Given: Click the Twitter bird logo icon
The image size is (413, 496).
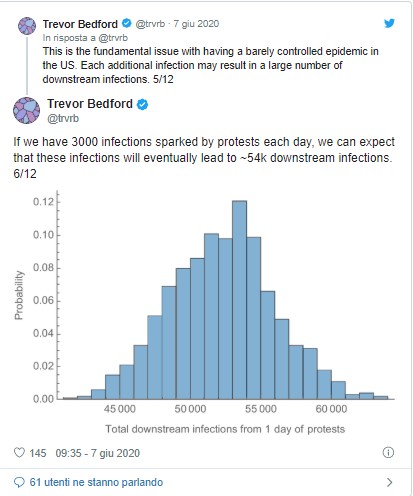Looking at the screenshot, I should pyautogui.click(x=389, y=23).
